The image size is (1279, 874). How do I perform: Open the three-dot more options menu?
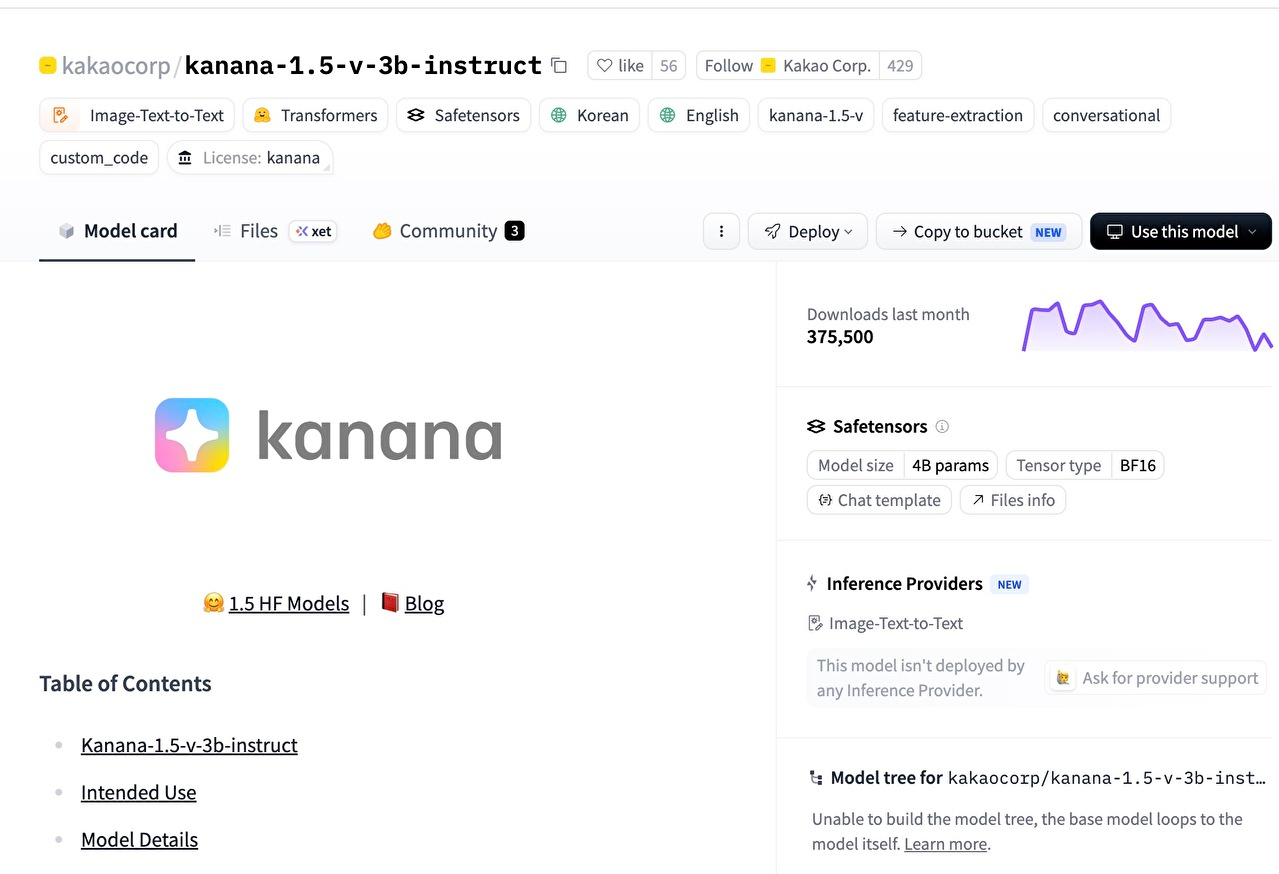(x=721, y=231)
